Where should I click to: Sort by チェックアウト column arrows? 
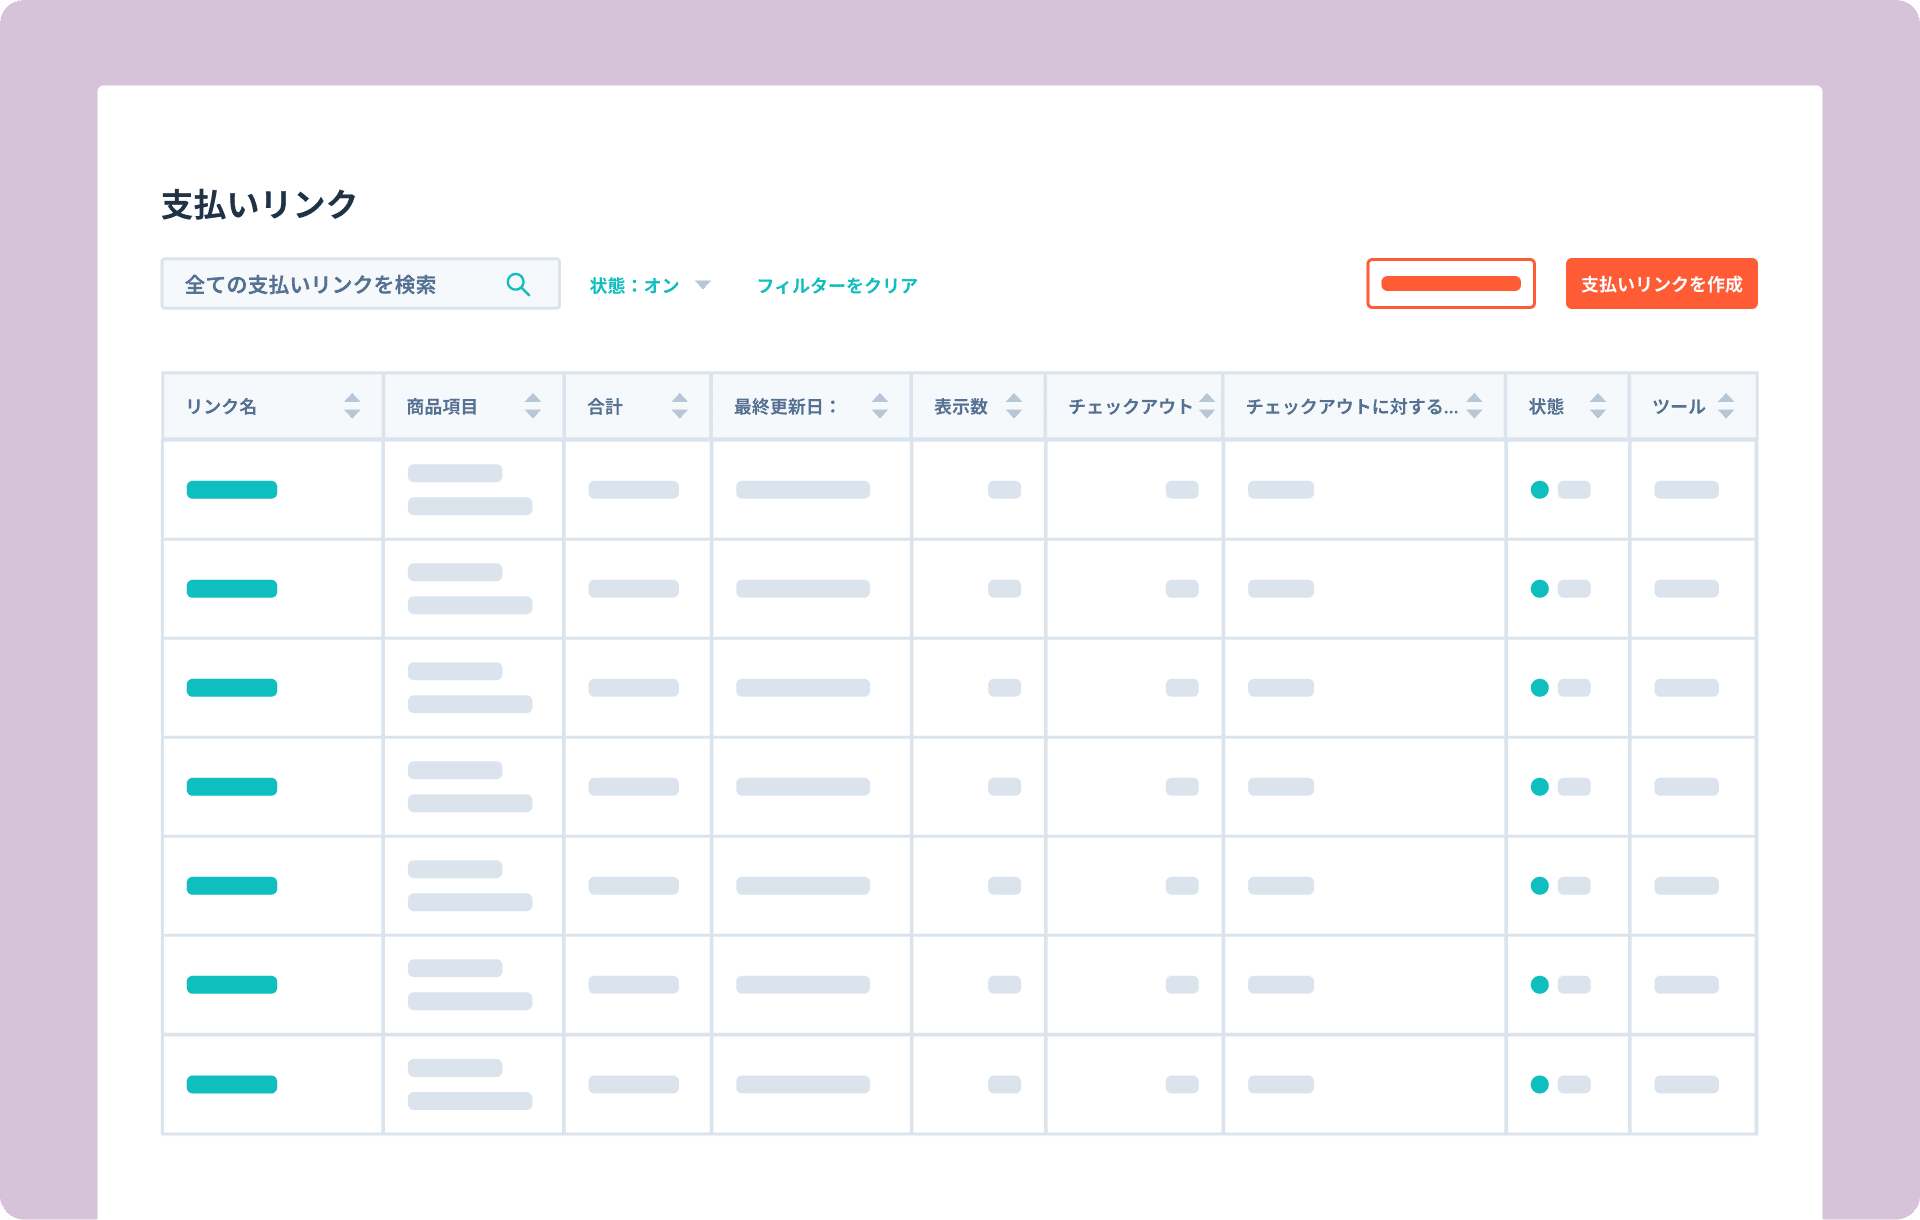click(1207, 406)
